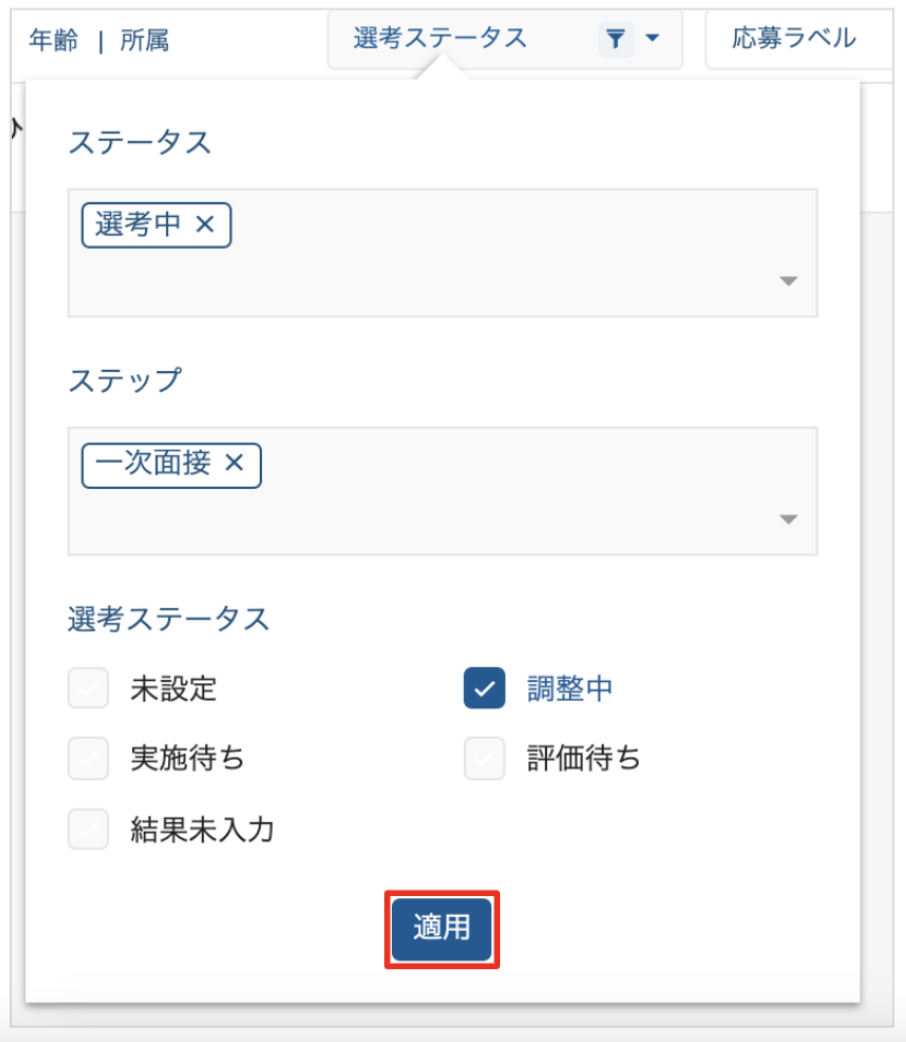The height and width of the screenshot is (1042, 906).
Task: Check the 結果未入力 checkbox
Action: click(x=88, y=829)
